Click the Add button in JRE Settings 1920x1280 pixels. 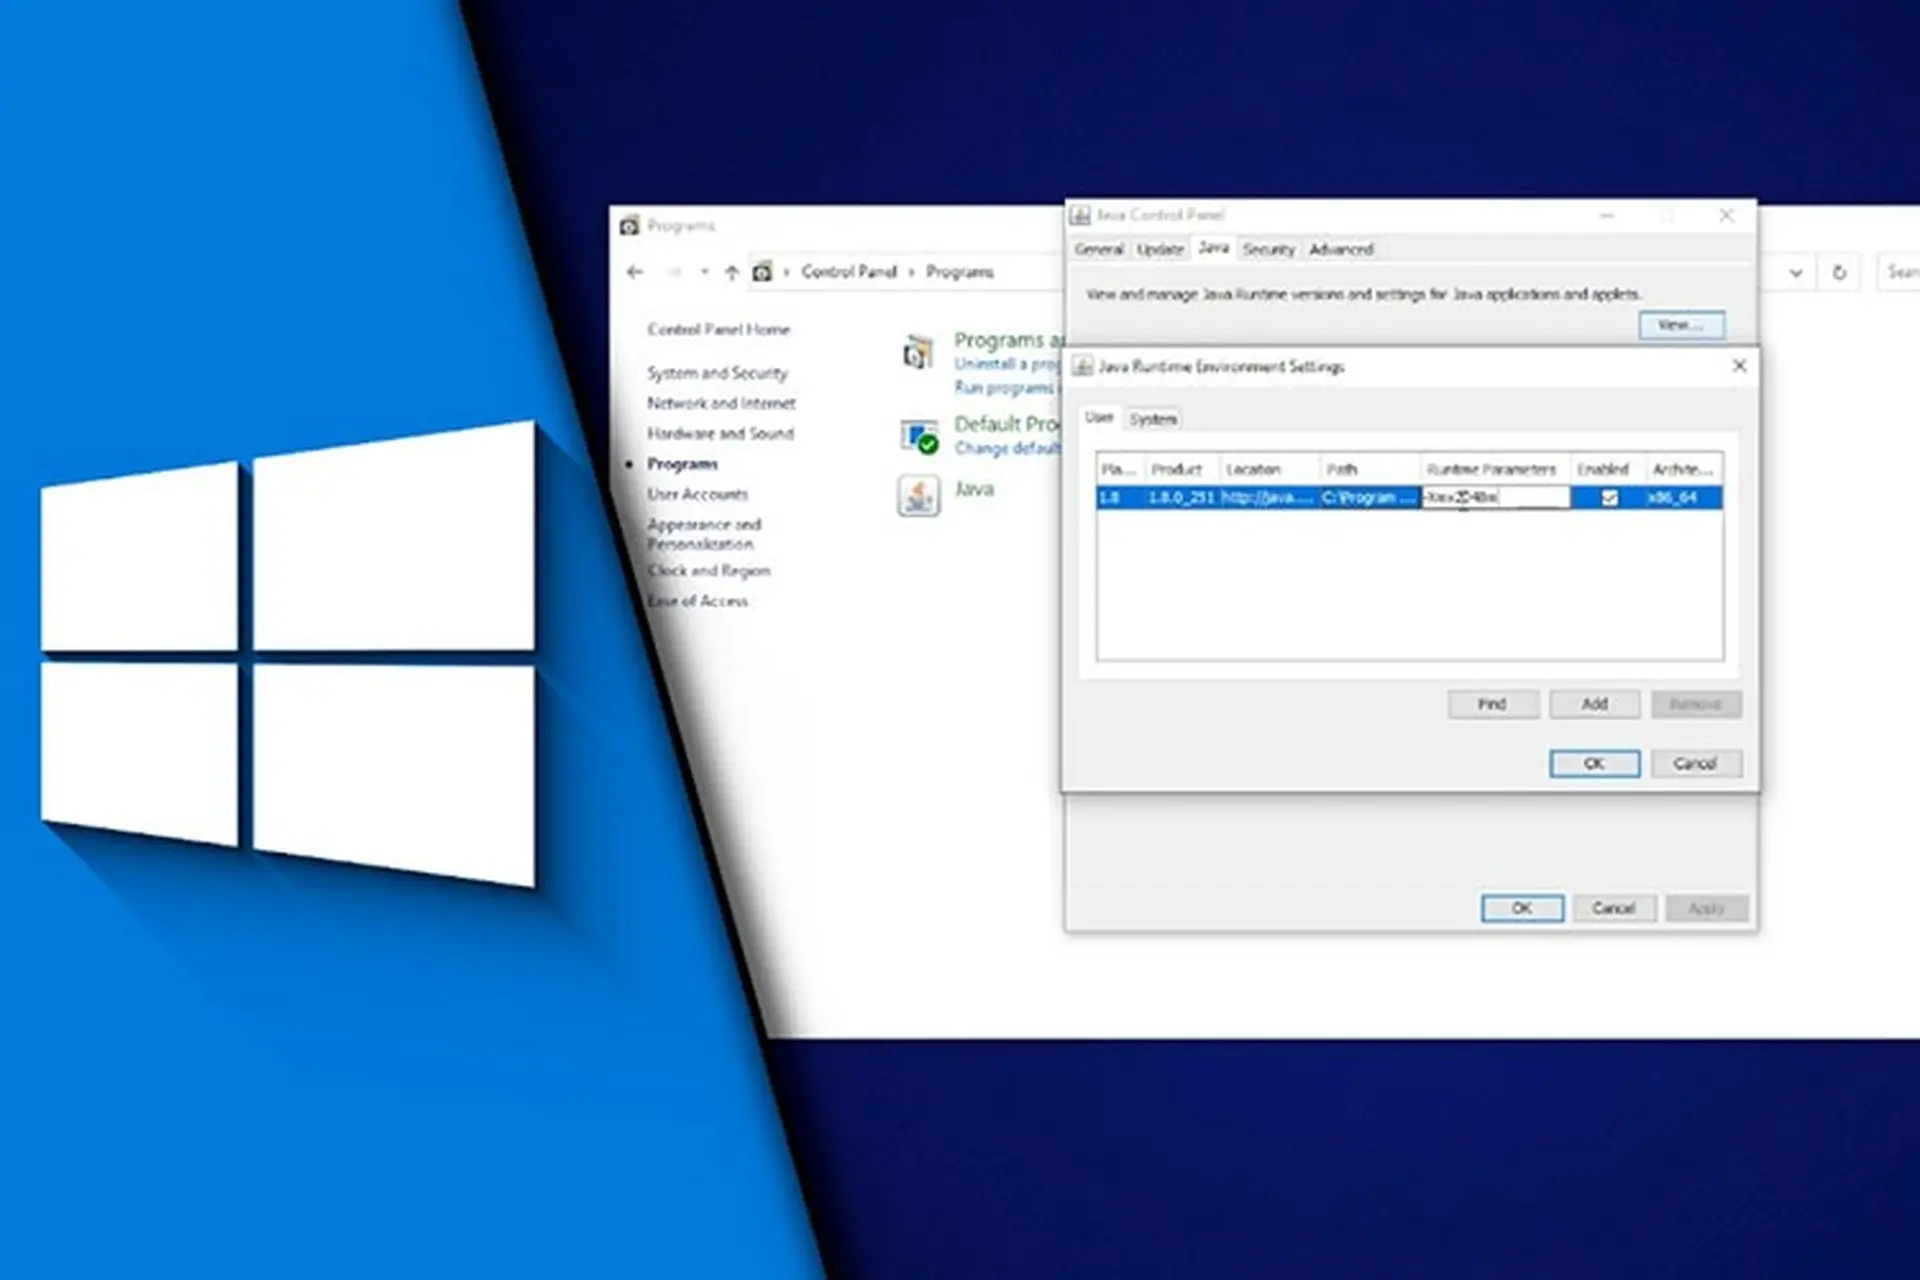pos(1595,704)
